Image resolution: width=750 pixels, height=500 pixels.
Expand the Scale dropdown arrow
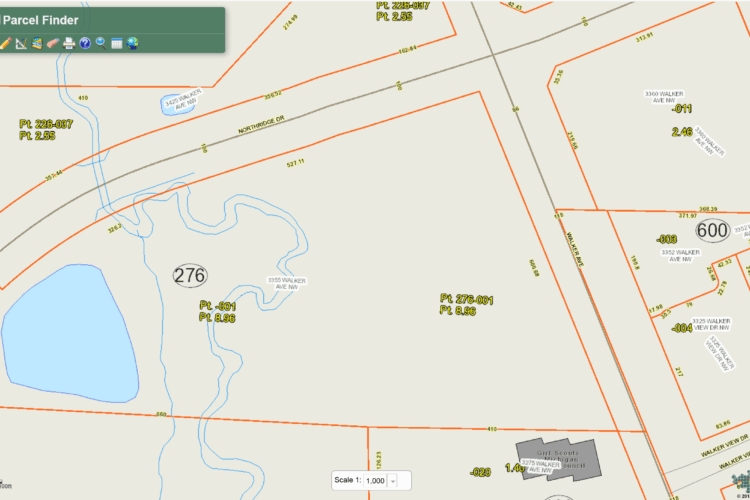(393, 481)
